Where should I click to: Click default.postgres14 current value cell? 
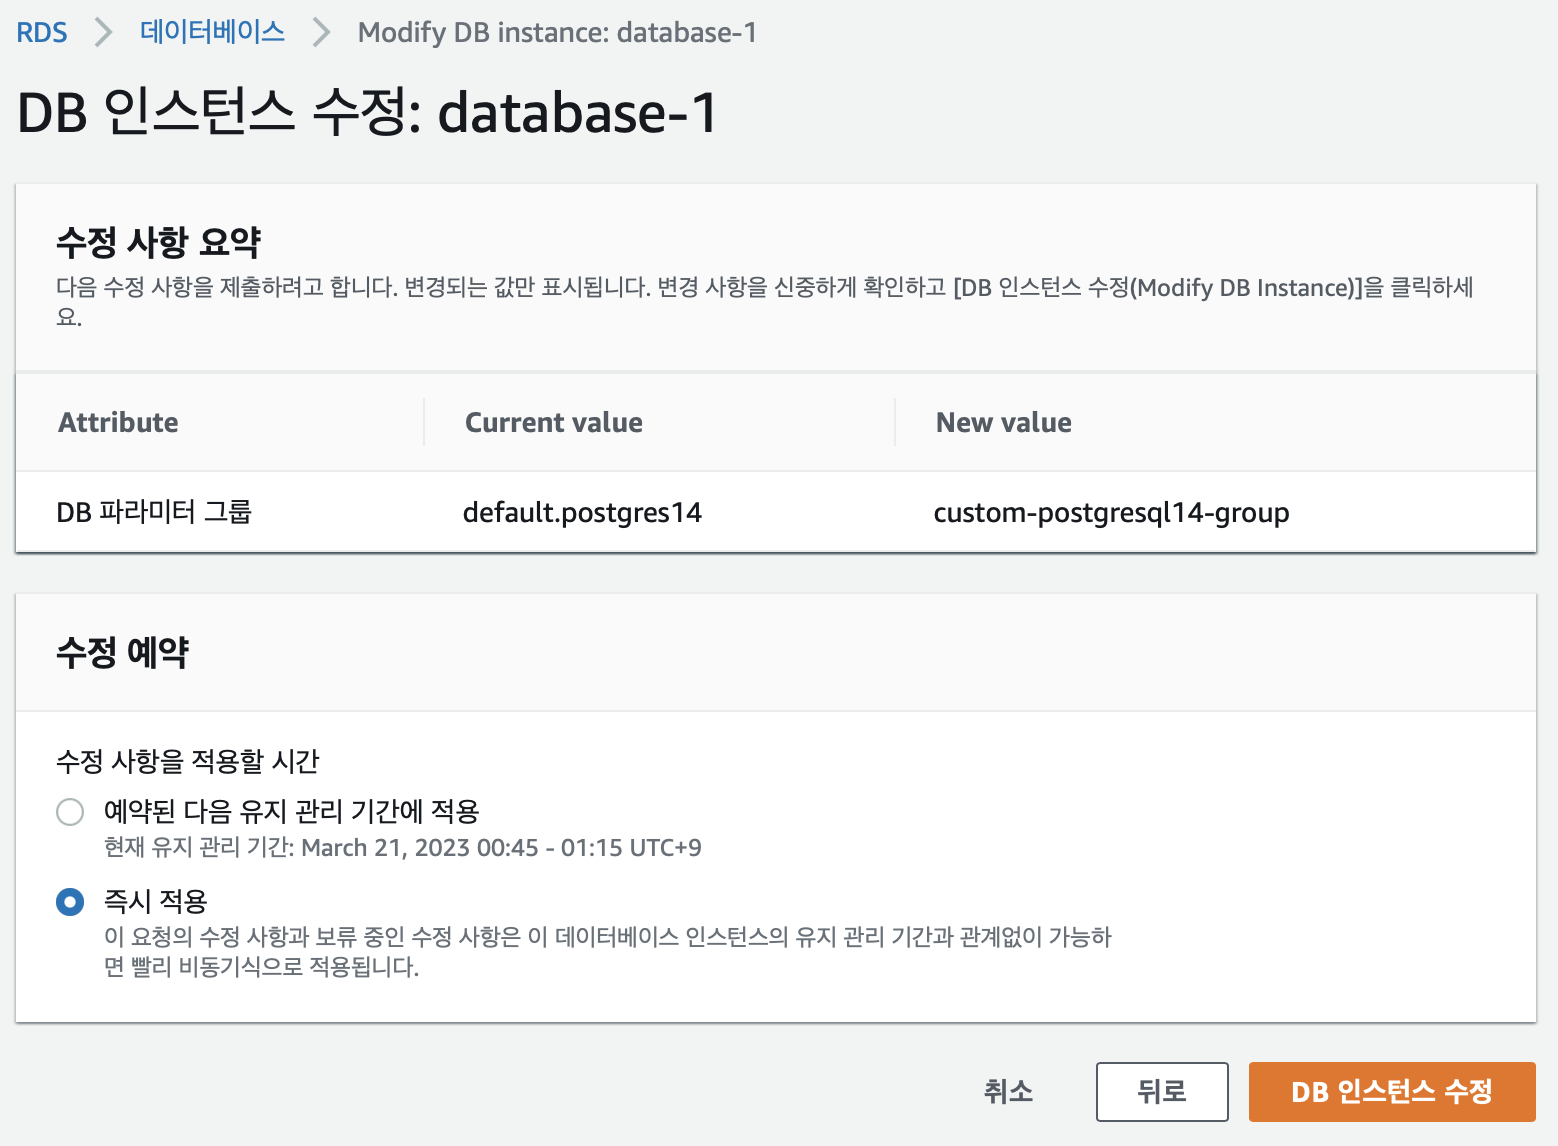582,512
